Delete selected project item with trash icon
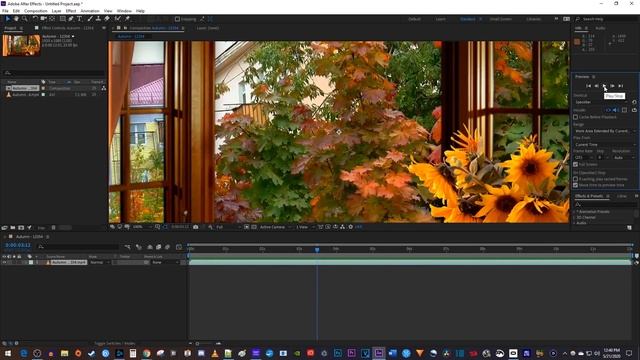Viewport: 640px width, 360px height. coord(53,228)
